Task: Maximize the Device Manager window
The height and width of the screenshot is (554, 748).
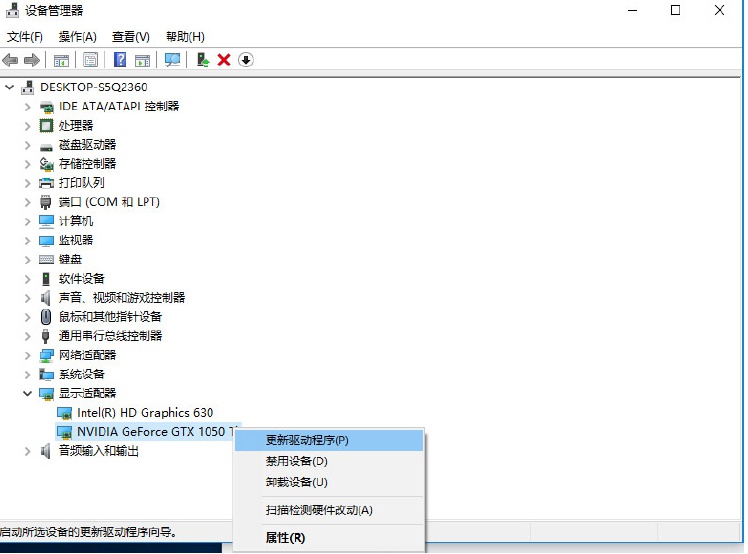Action: tap(675, 10)
